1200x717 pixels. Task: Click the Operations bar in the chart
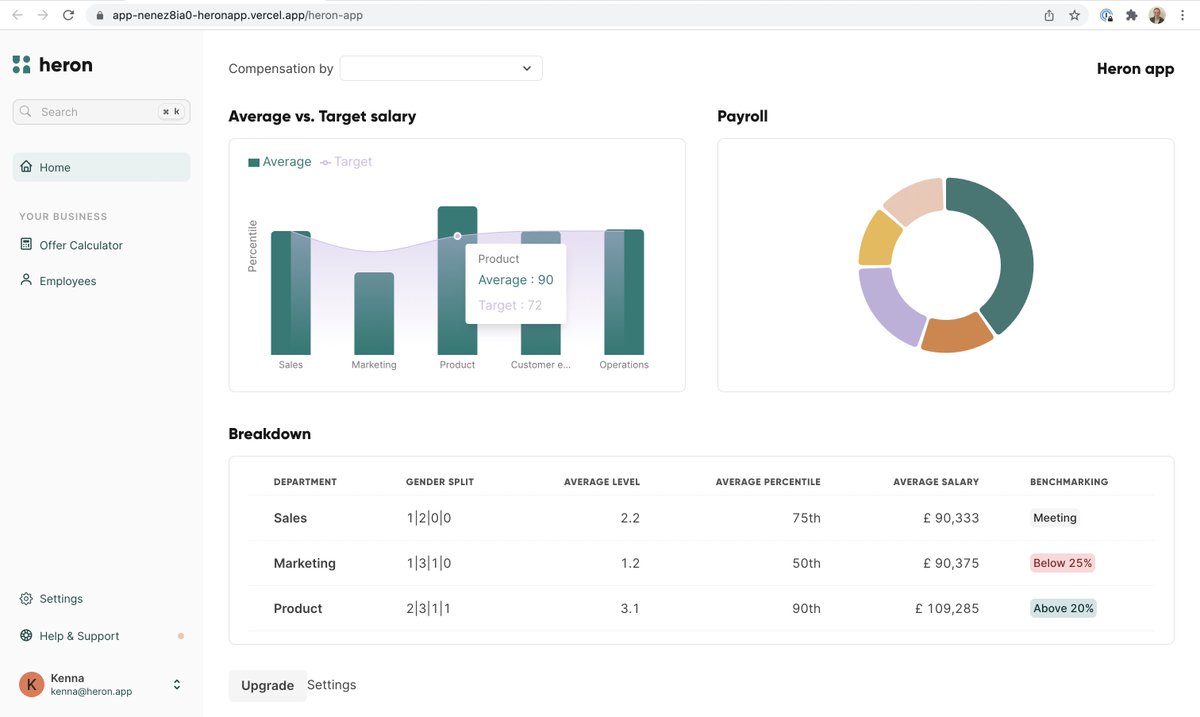pos(624,292)
